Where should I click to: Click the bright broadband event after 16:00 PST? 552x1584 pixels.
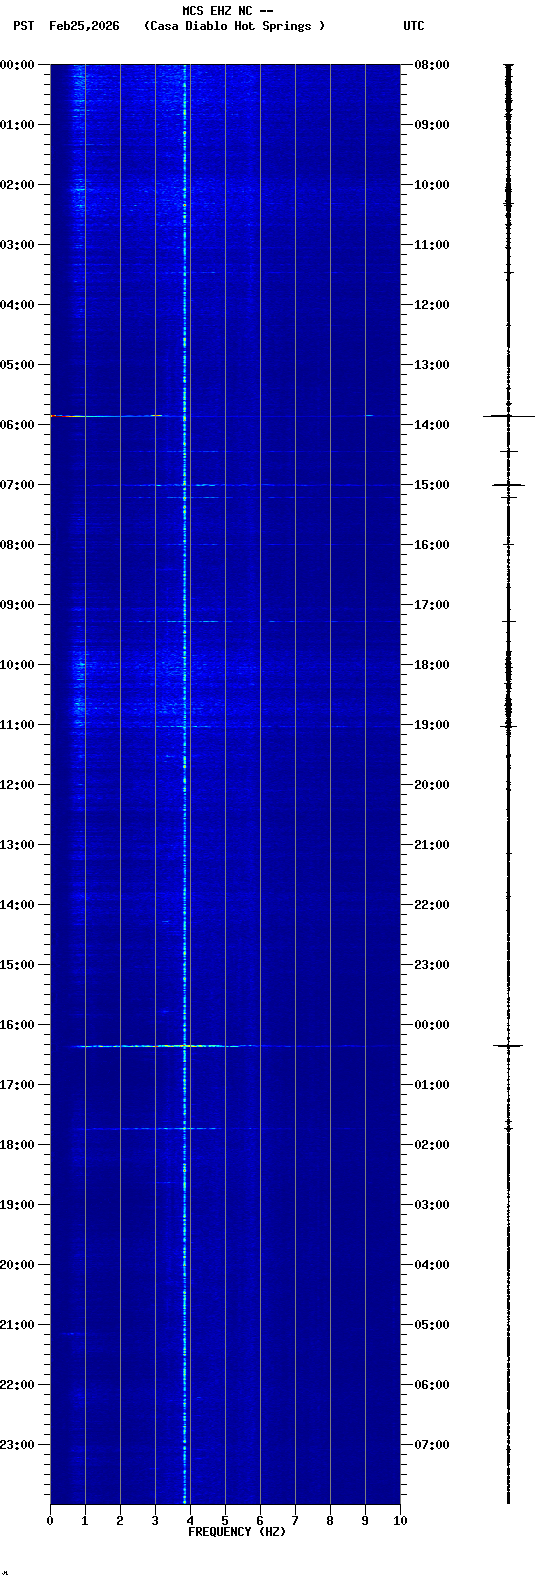click(160, 1046)
